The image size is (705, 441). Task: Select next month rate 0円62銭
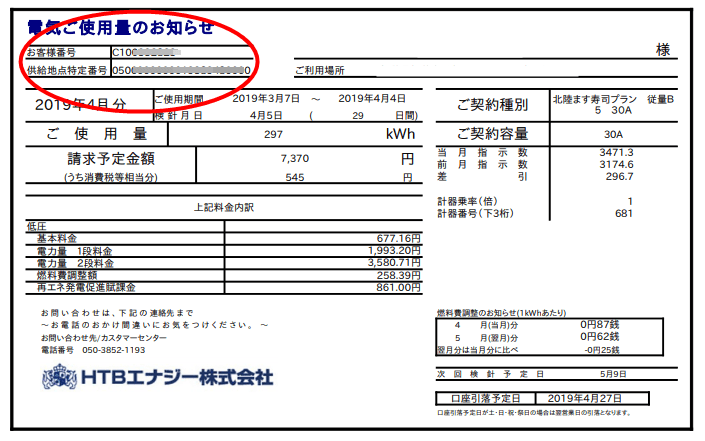click(x=599, y=337)
